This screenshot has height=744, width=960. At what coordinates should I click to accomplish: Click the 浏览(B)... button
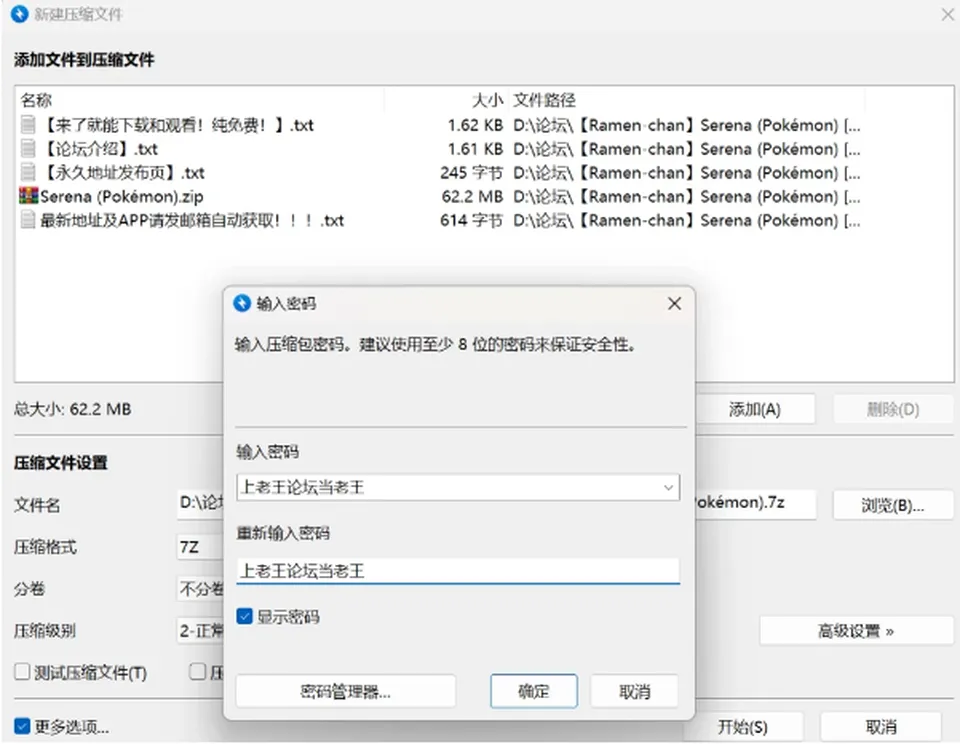point(893,505)
